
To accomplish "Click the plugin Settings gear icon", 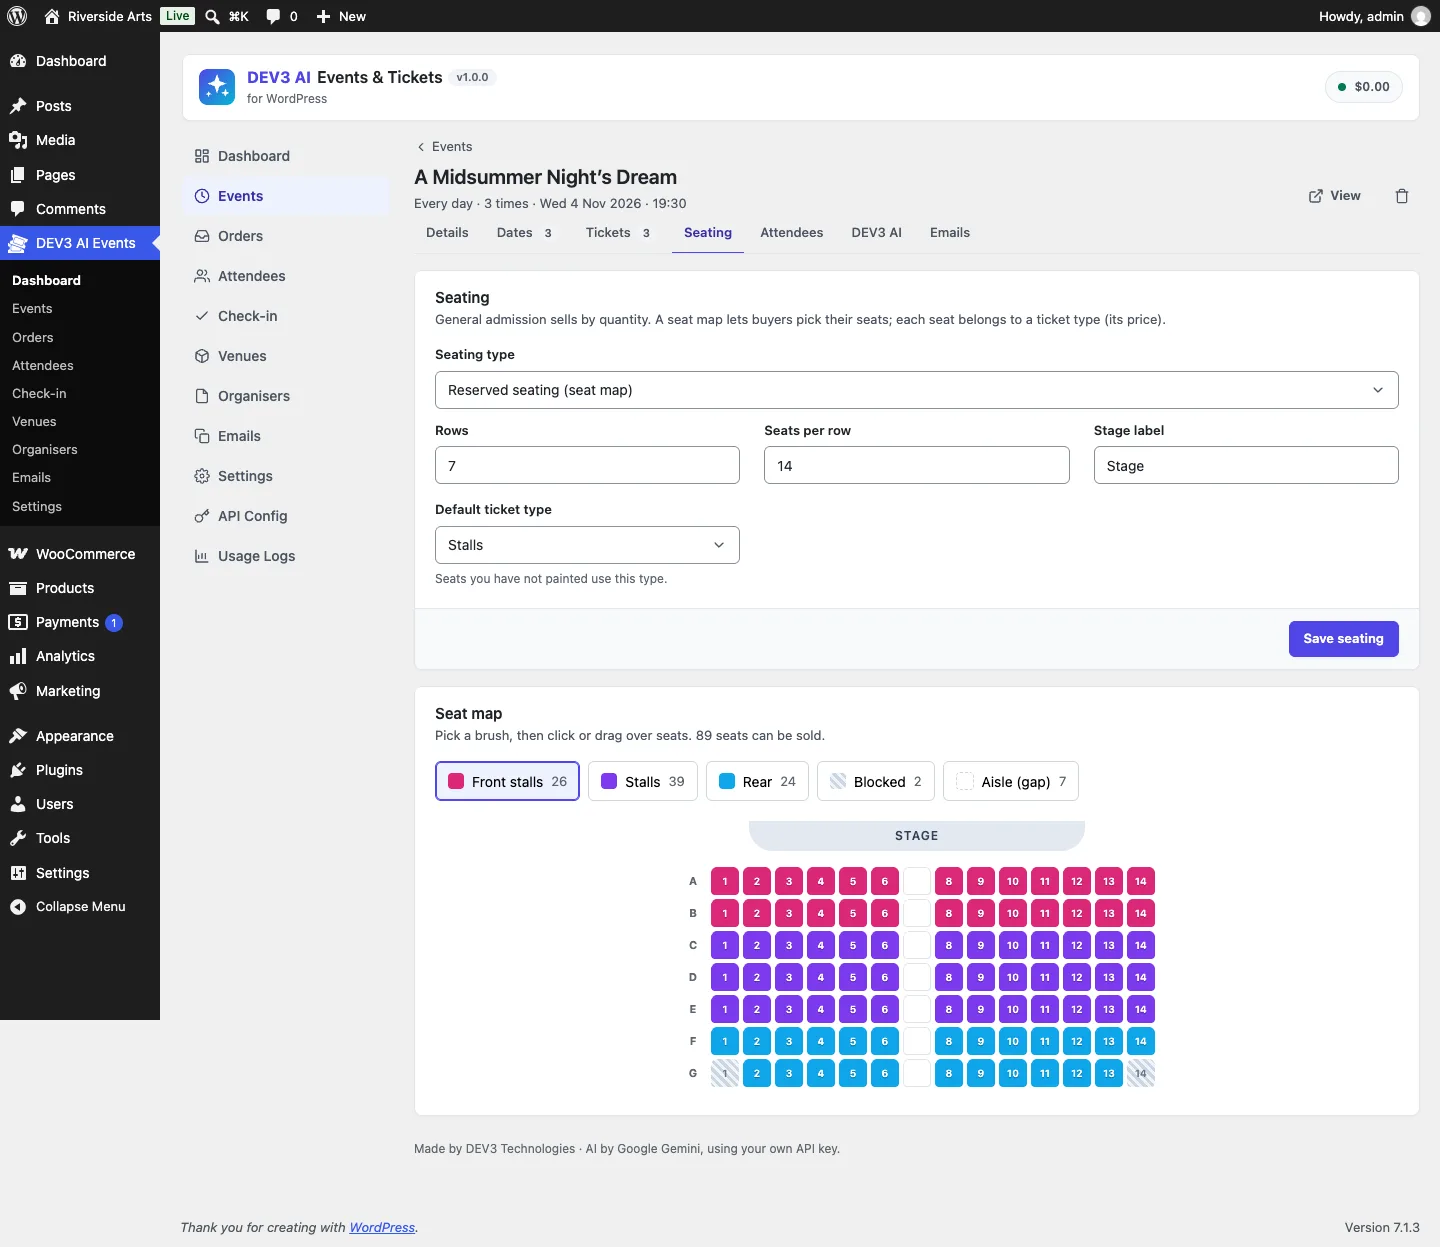I will coord(202,476).
